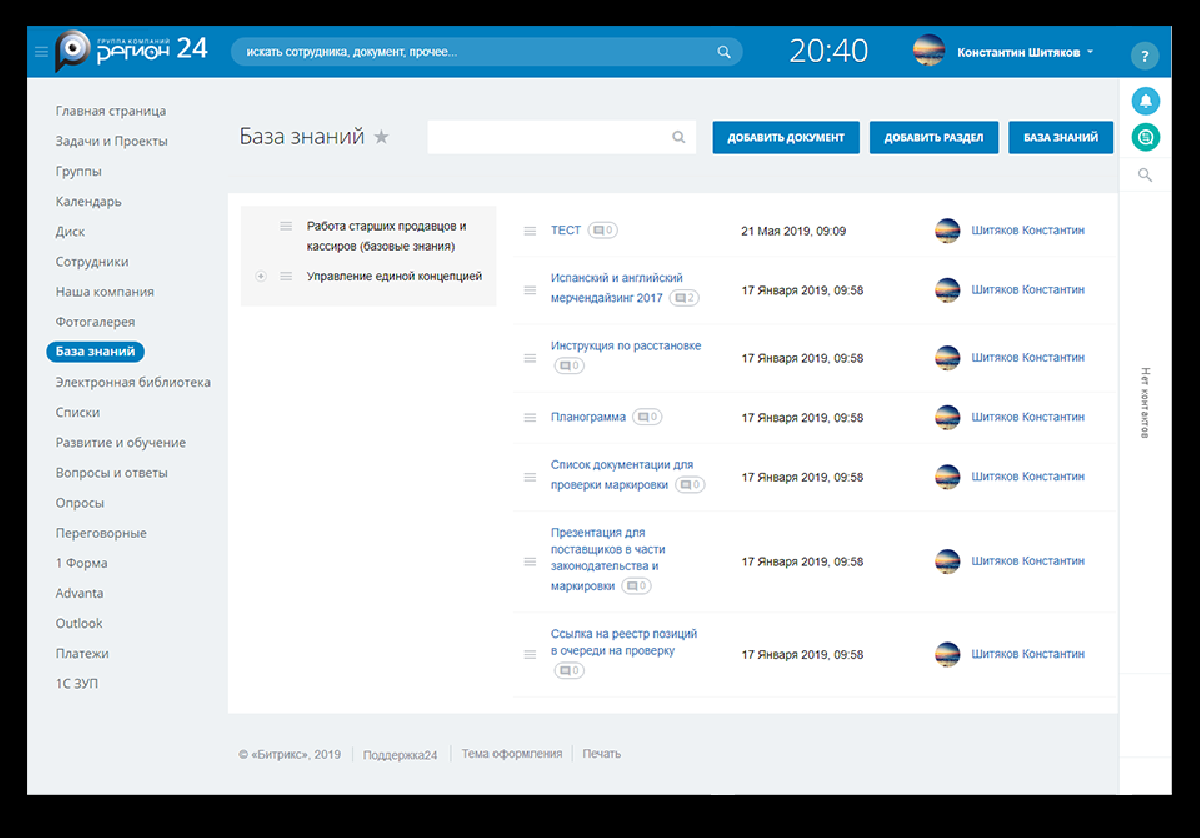
Task: Open the Планограмма document link
Action: coord(588,417)
